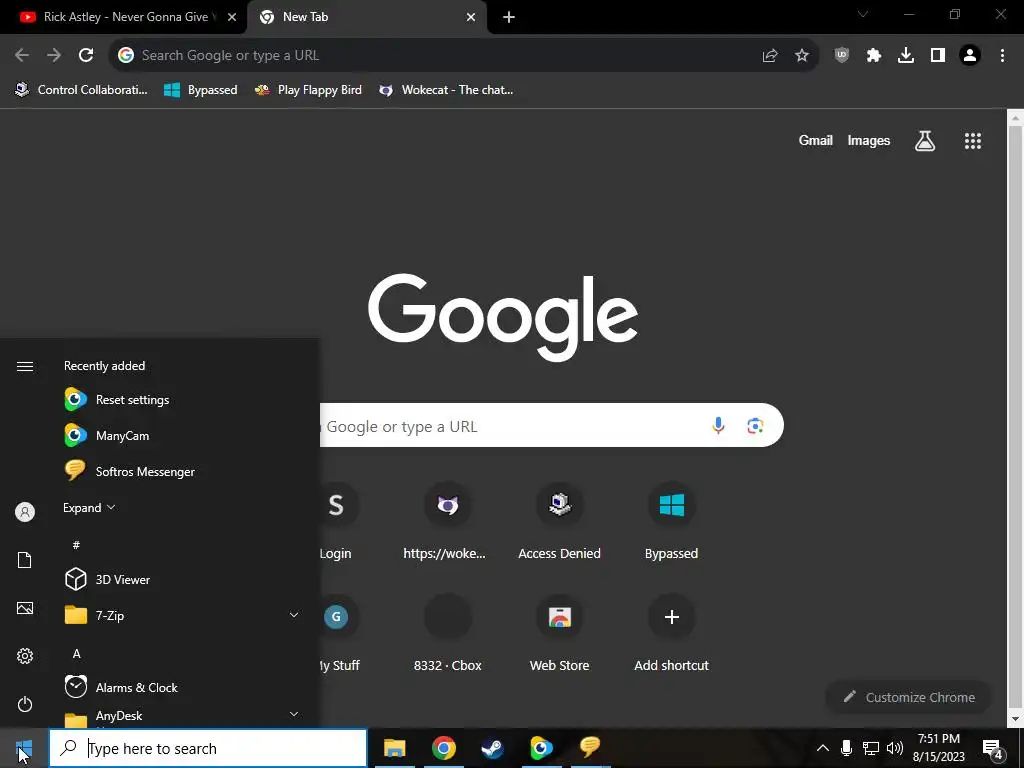Open a new tab with plus button
The height and width of the screenshot is (768, 1024).
click(x=509, y=18)
